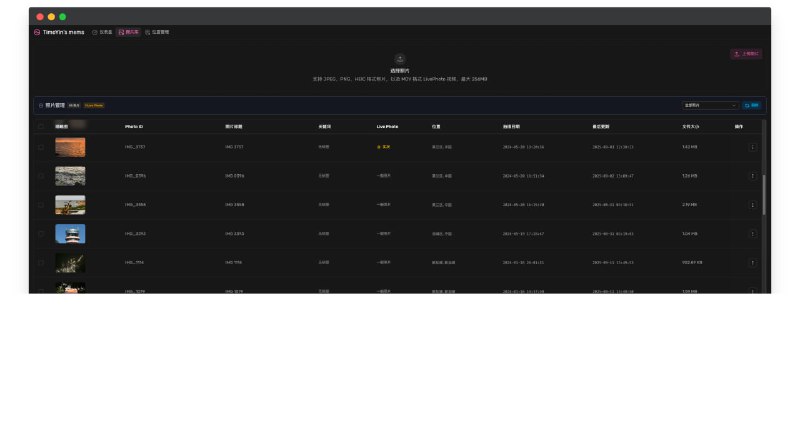Viewport: 800px width, 426px height.
Task: Select checkbox for photo IMG_3393 row
Action: 41,234
